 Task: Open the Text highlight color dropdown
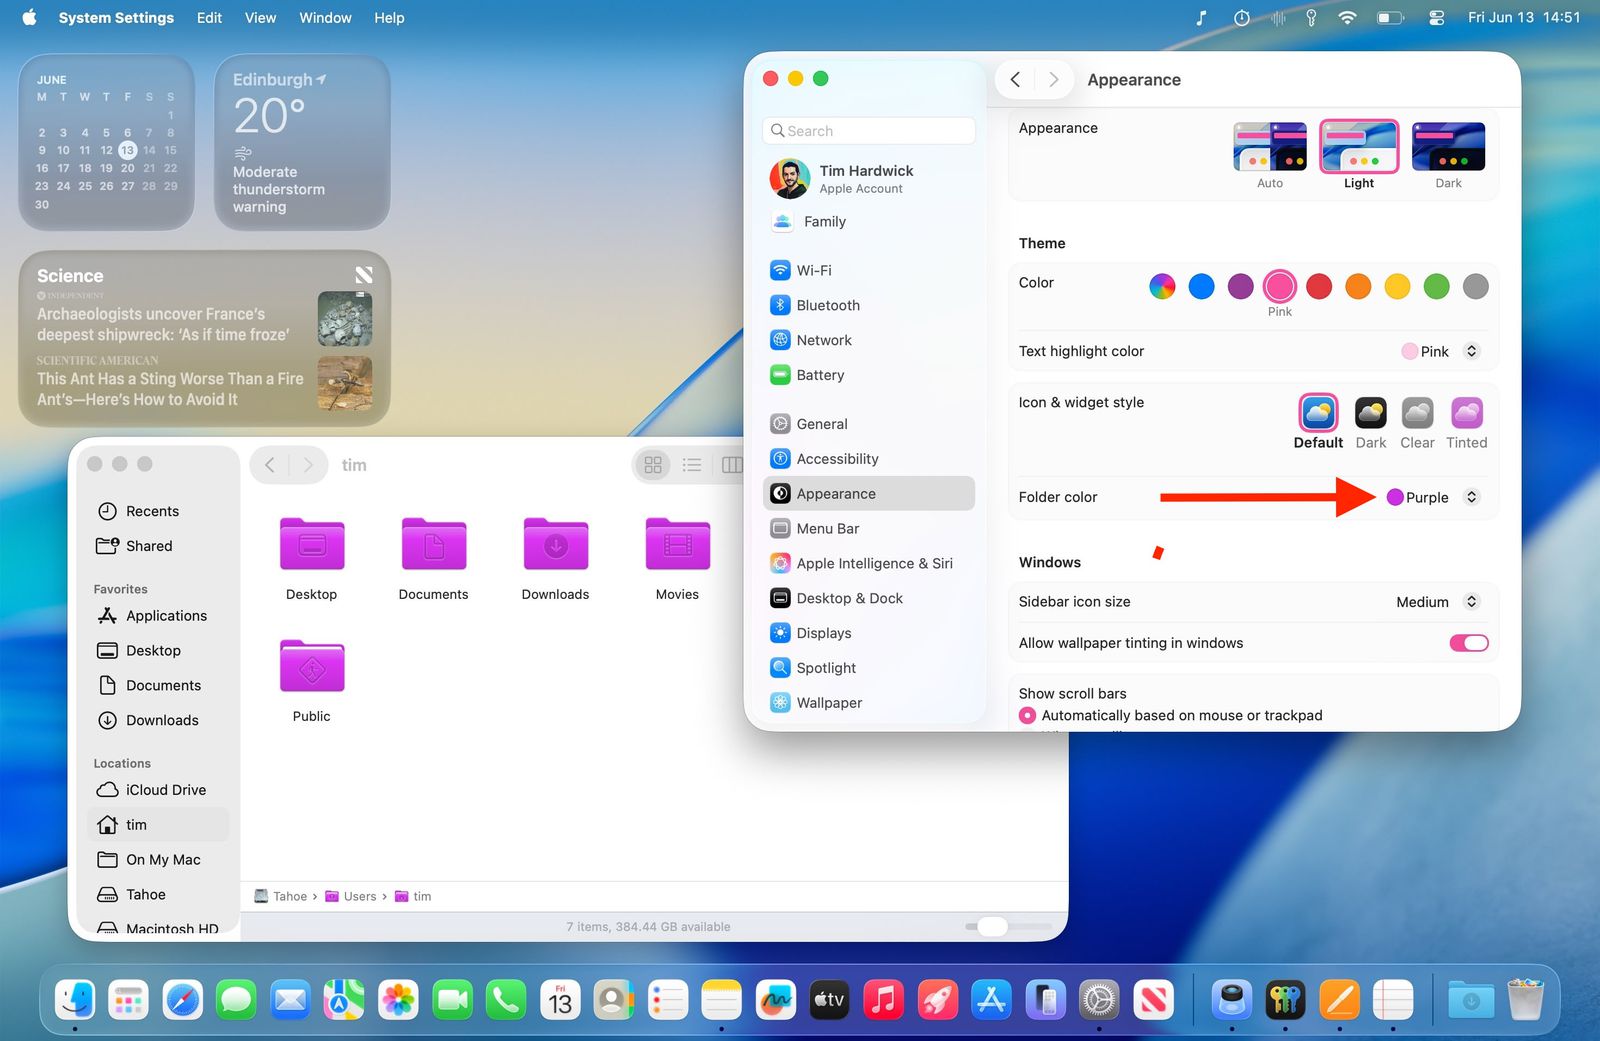pyautogui.click(x=1470, y=351)
